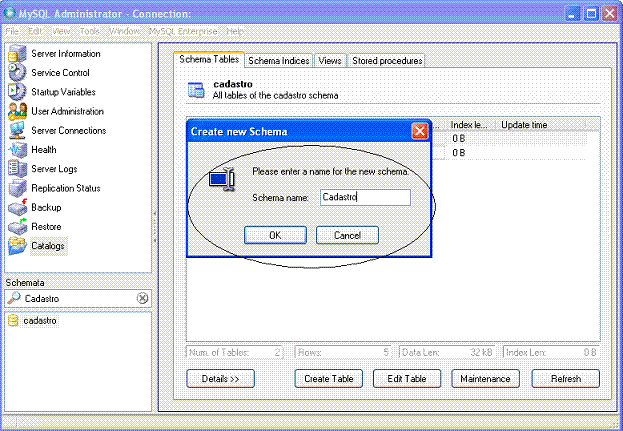
Task: Minimize the MySQL Administrator window
Action: coord(572,14)
